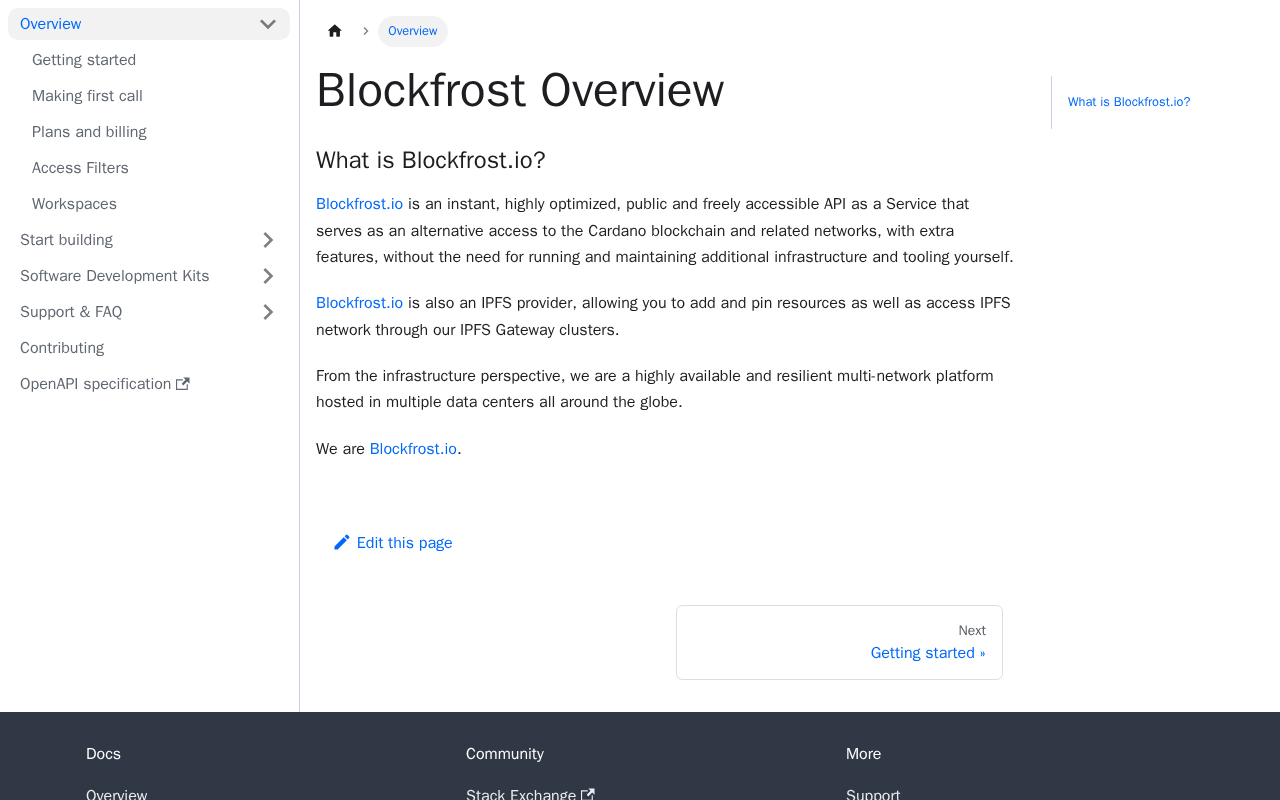Expand the Start building section arrow

pos(268,240)
